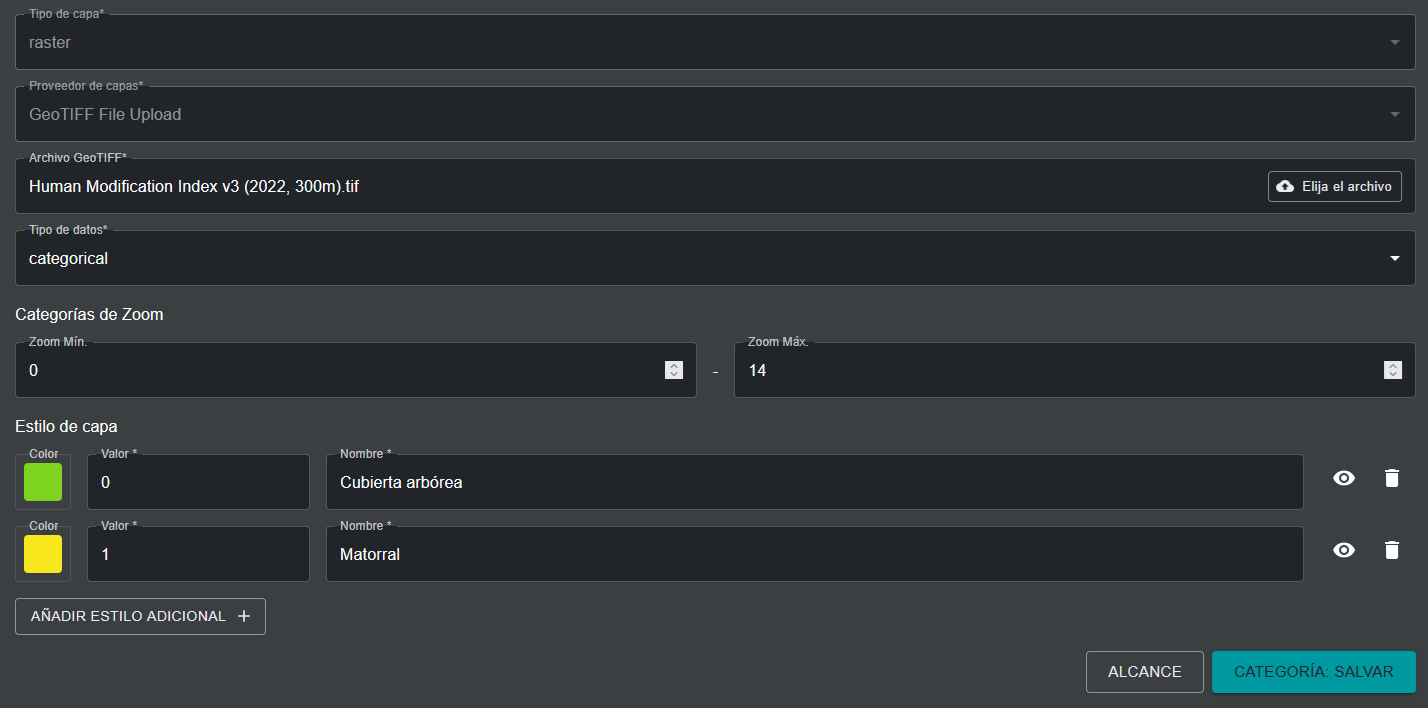Open the green color swatch
This screenshot has height=708, width=1428.
(43, 482)
